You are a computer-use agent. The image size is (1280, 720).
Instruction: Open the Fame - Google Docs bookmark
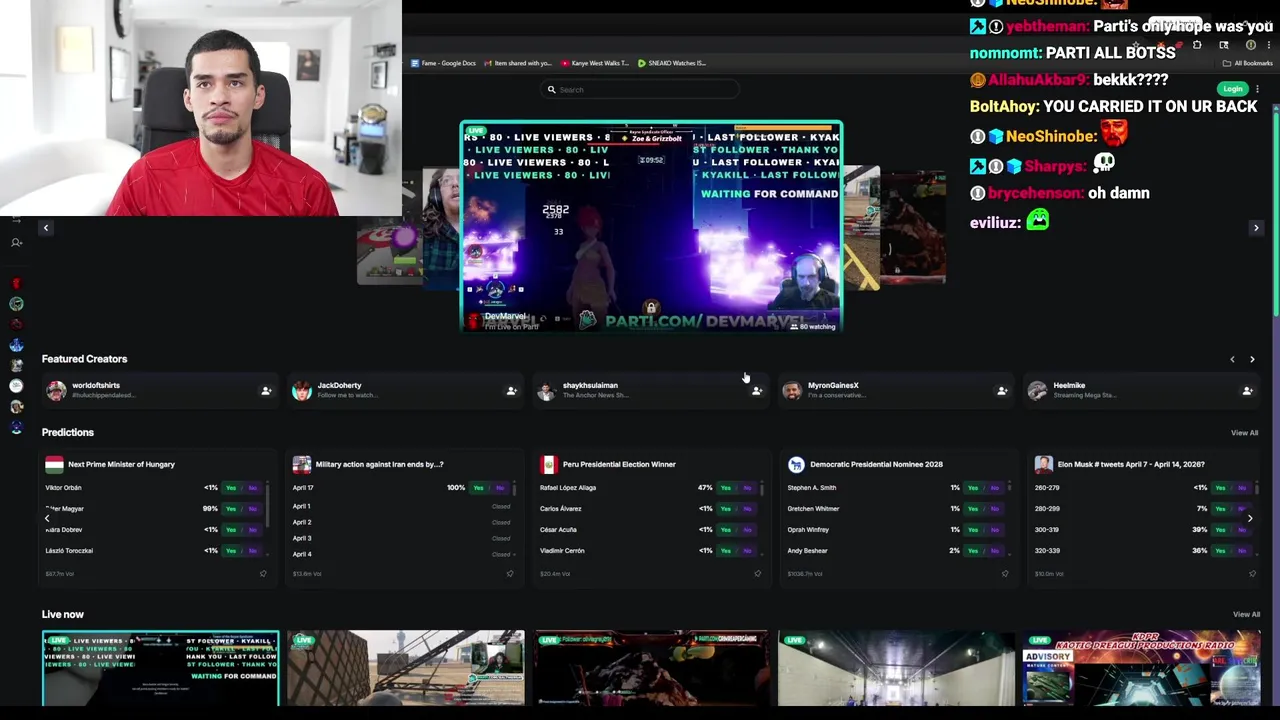(x=444, y=63)
